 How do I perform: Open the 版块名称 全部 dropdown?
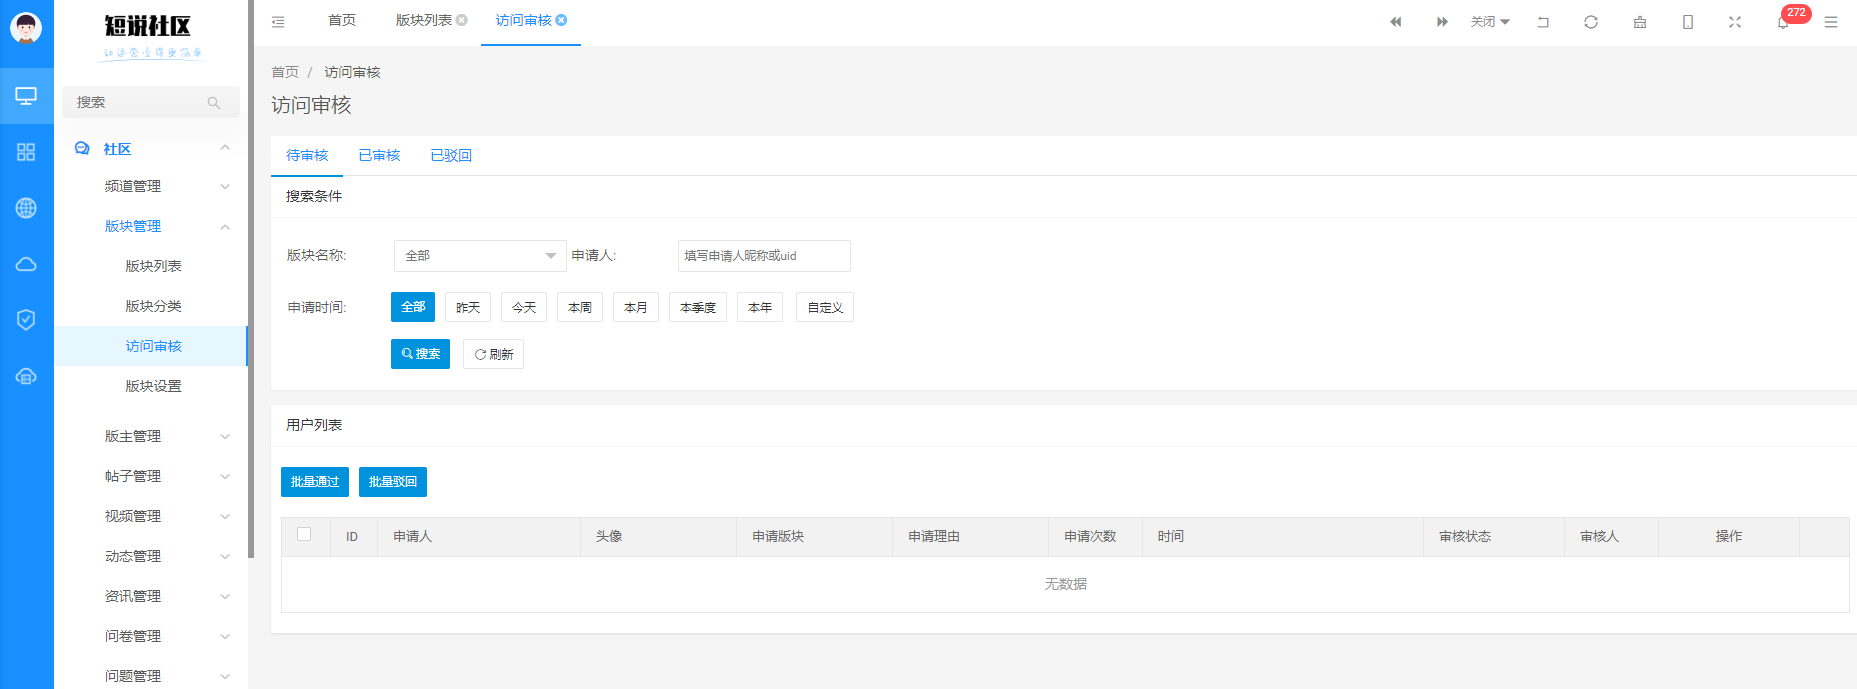pyautogui.click(x=480, y=256)
